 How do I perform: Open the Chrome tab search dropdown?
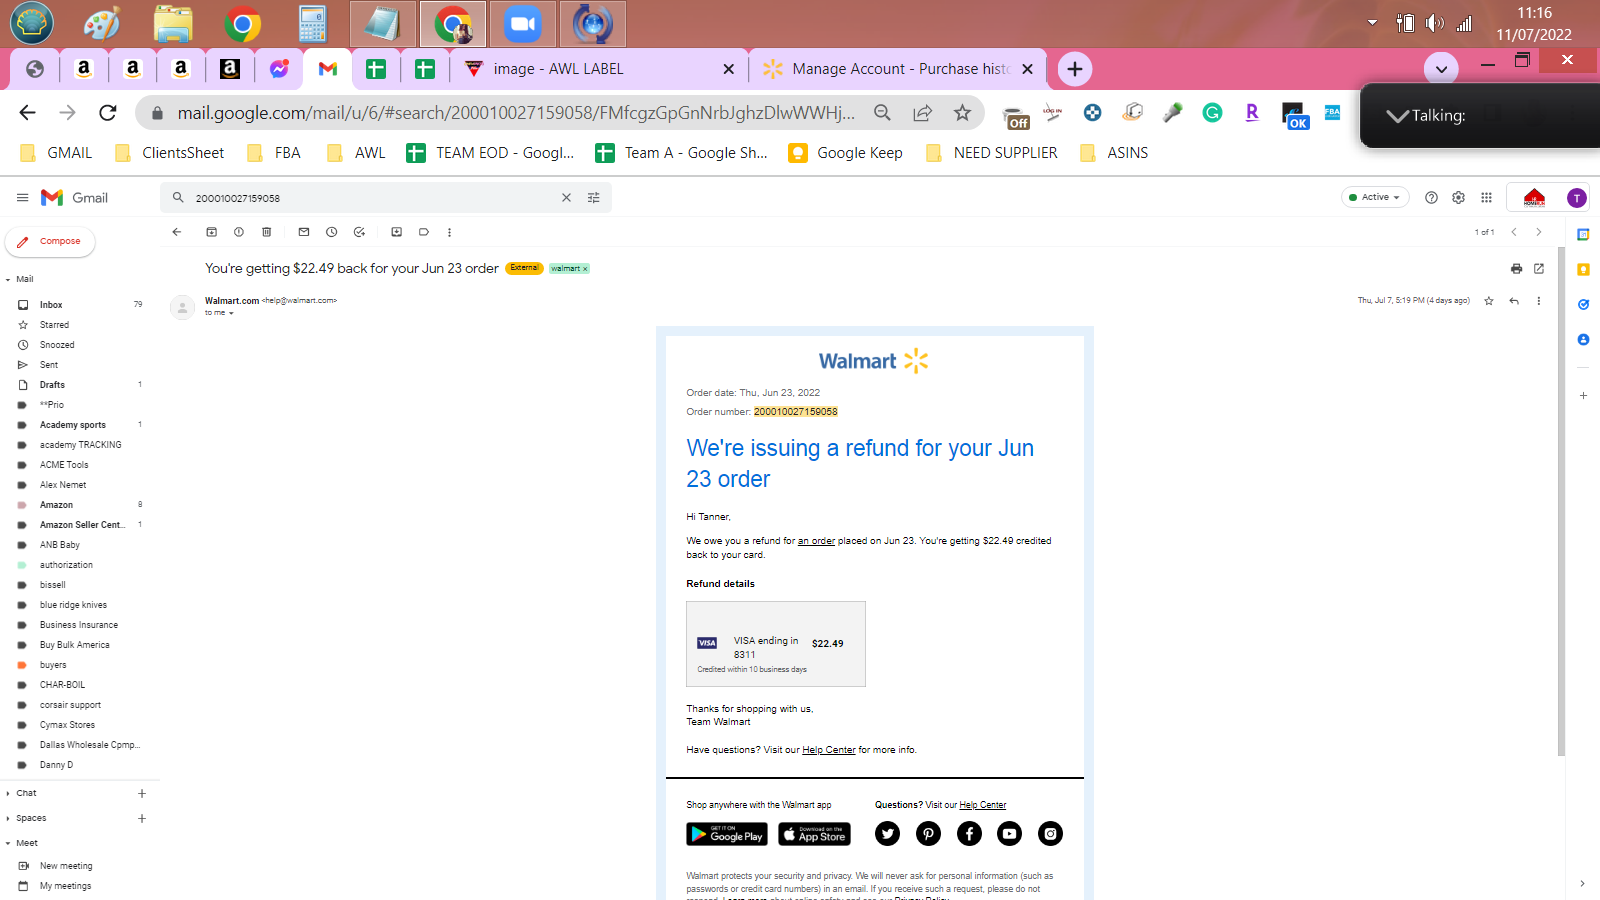click(x=1441, y=69)
